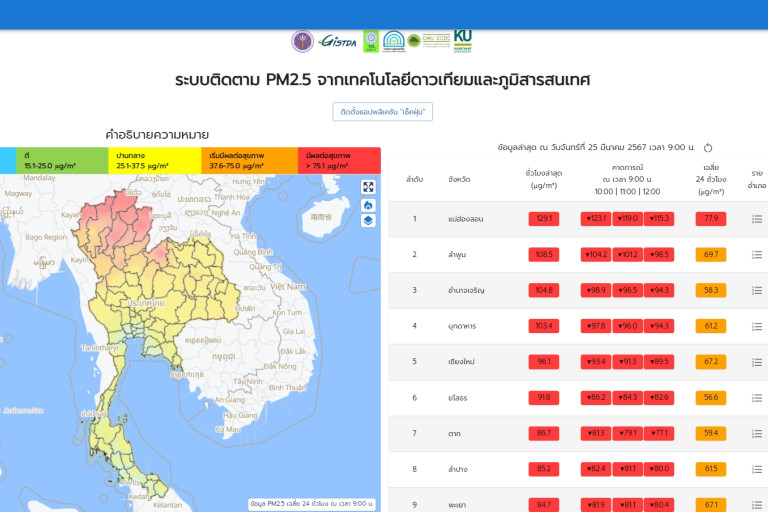This screenshot has width=768, height=512.
Task: Click the ชั่วโมงล่าสุด column header
Action: tap(544, 178)
